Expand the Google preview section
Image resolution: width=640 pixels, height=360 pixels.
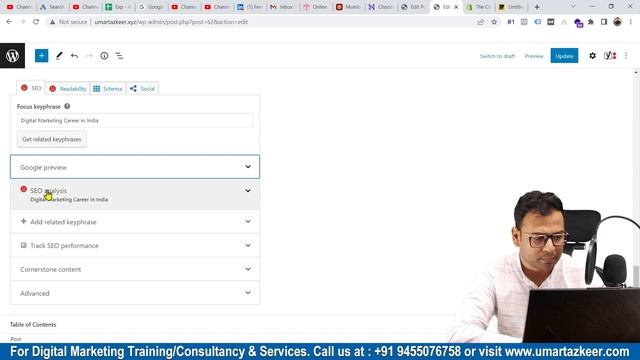tap(135, 167)
